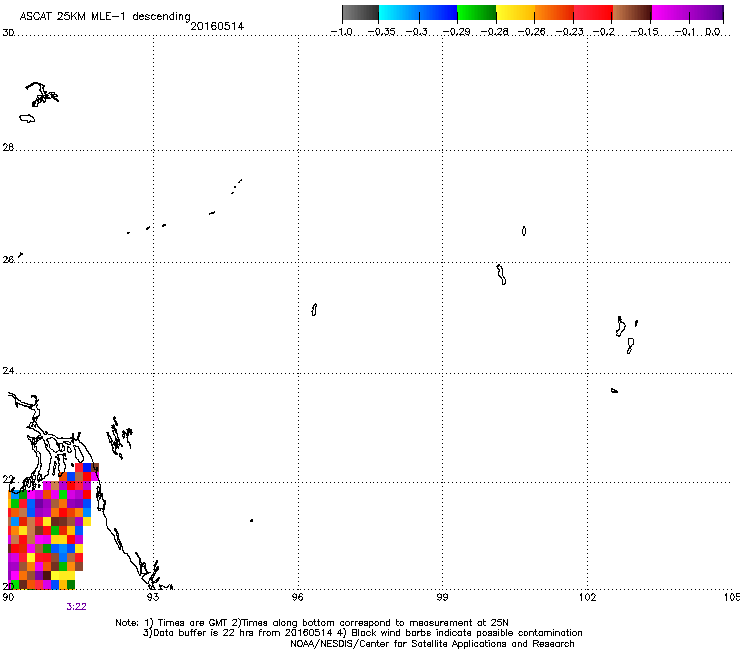Click latitude label '24' on left axis
This screenshot has height=650, width=740.
pos(8,371)
